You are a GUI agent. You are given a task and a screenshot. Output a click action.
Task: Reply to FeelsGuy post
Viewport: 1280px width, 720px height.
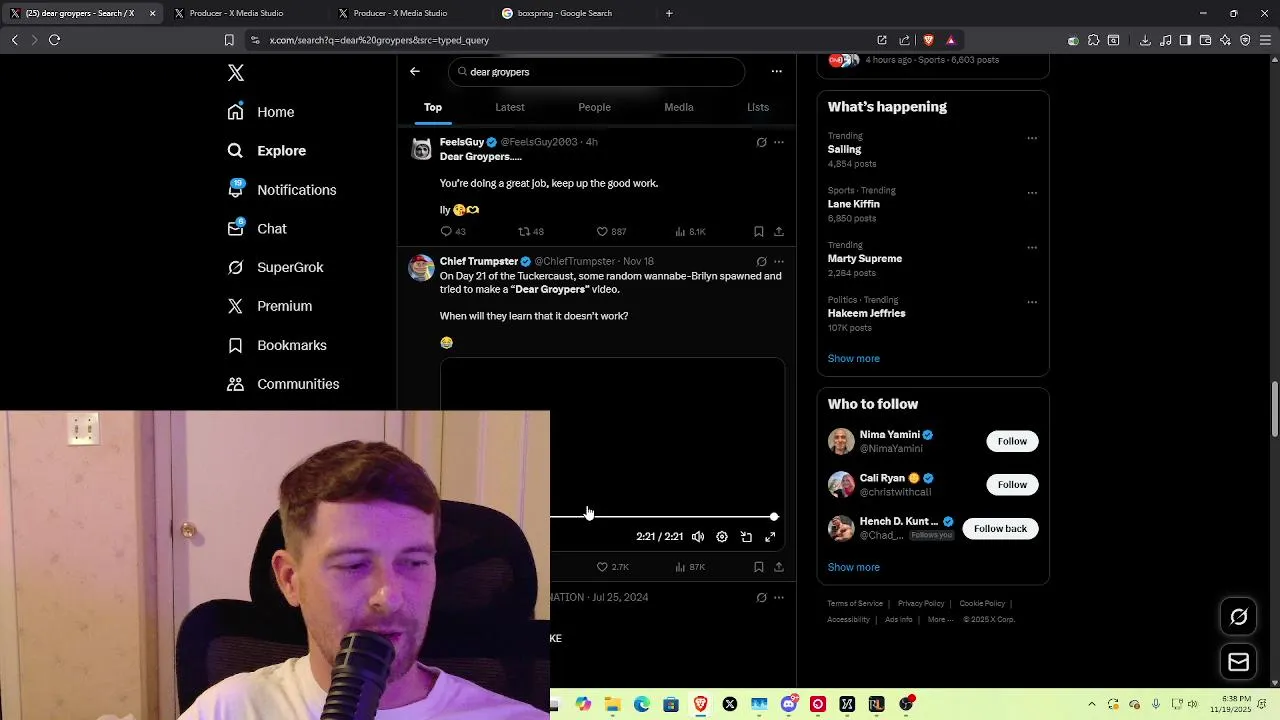(453, 231)
